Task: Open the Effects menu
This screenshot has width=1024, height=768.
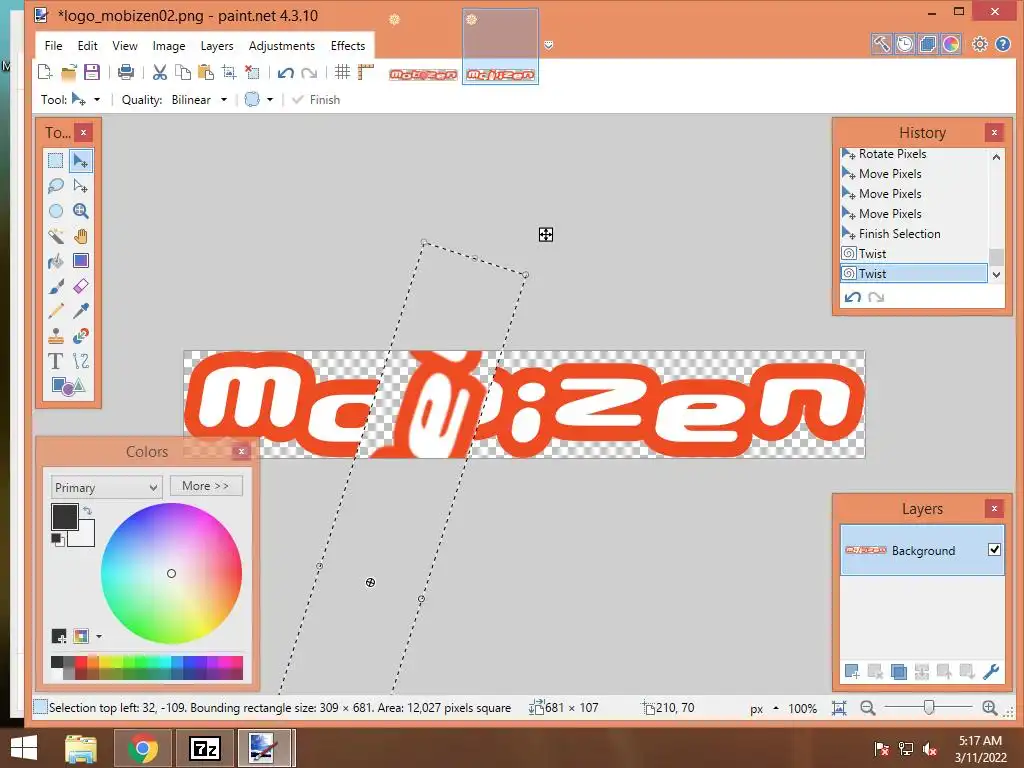Action: pyautogui.click(x=347, y=46)
